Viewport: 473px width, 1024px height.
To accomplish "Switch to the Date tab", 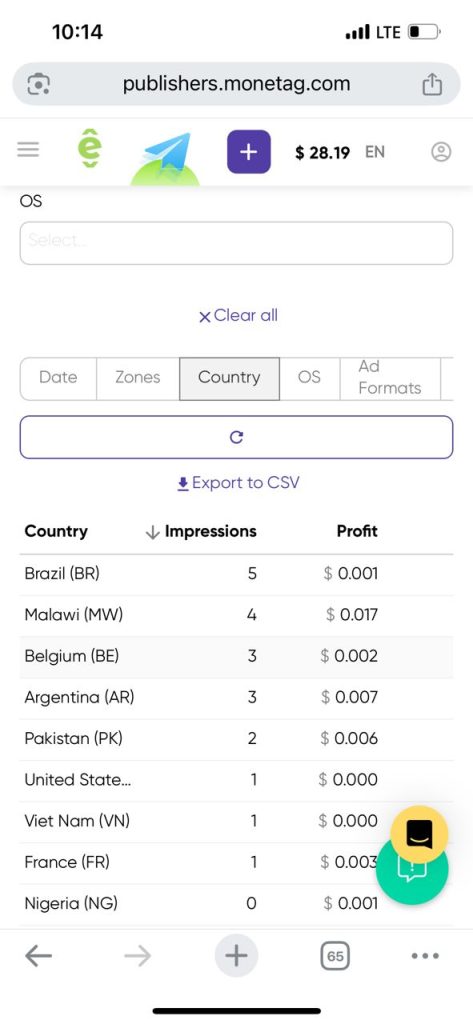I will (x=58, y=377).
